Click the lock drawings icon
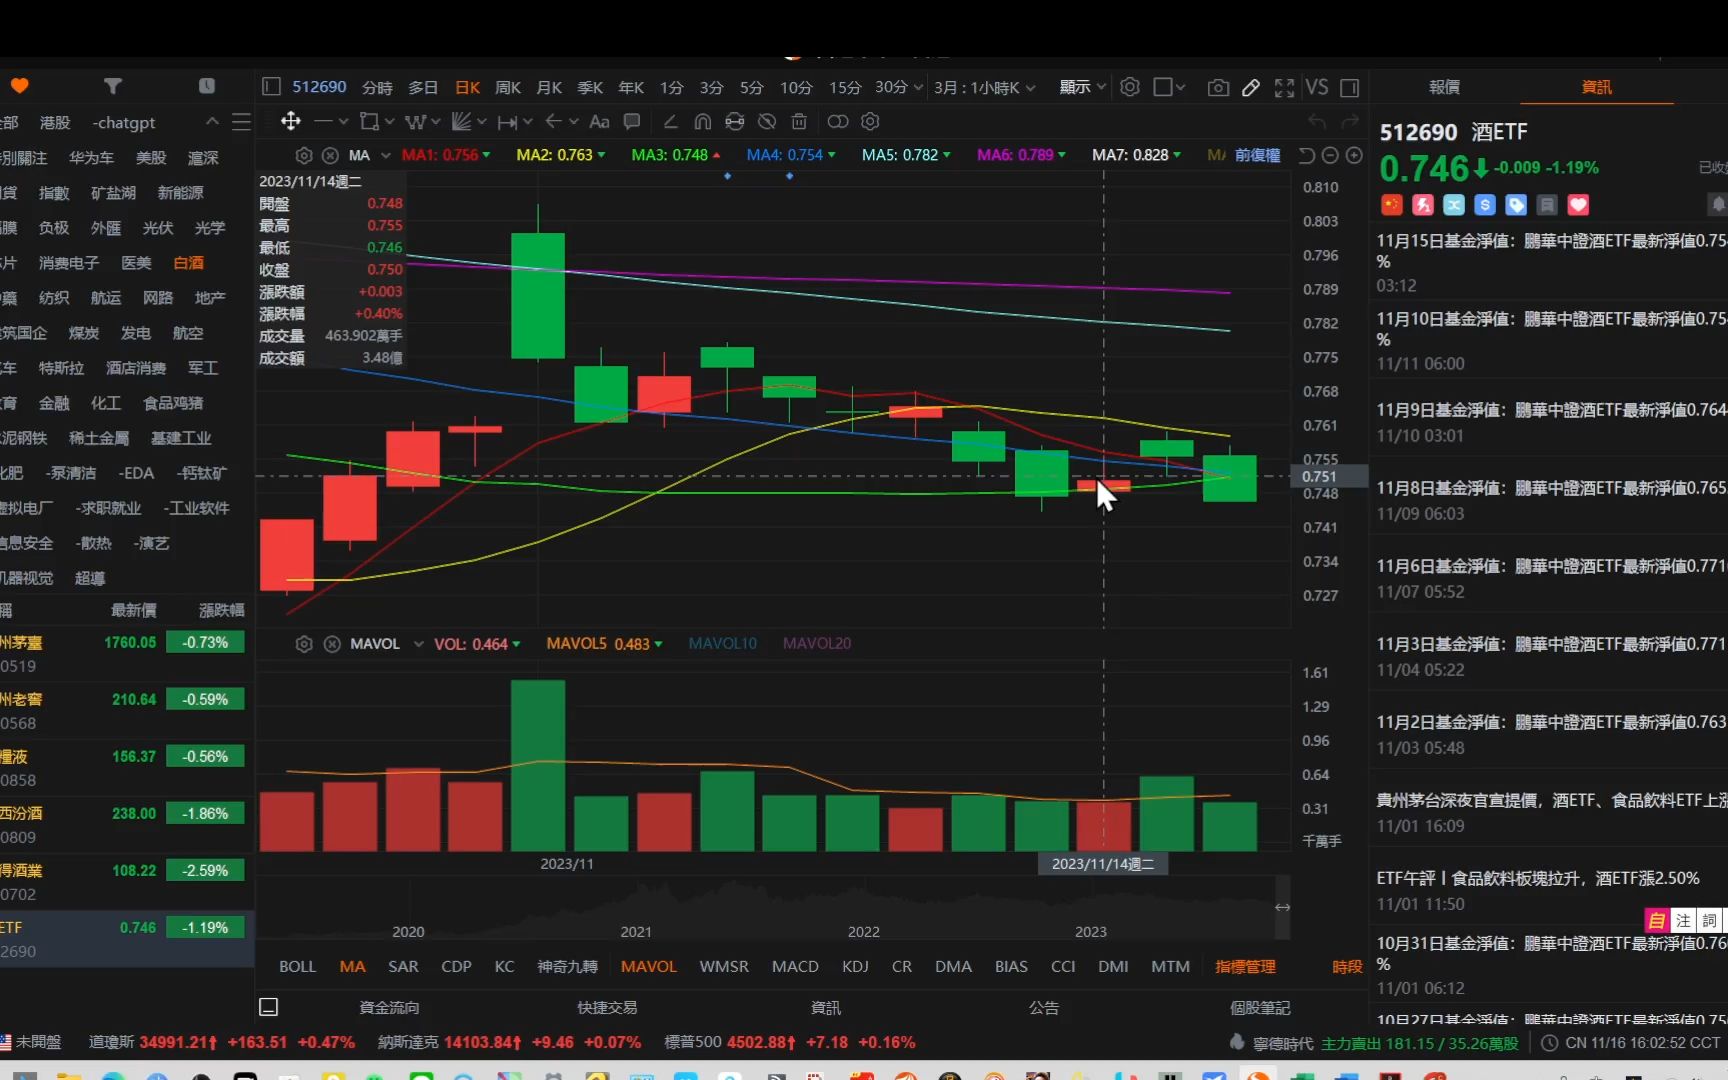This screenshot has height=1080, width=1728. pos(735,121)
